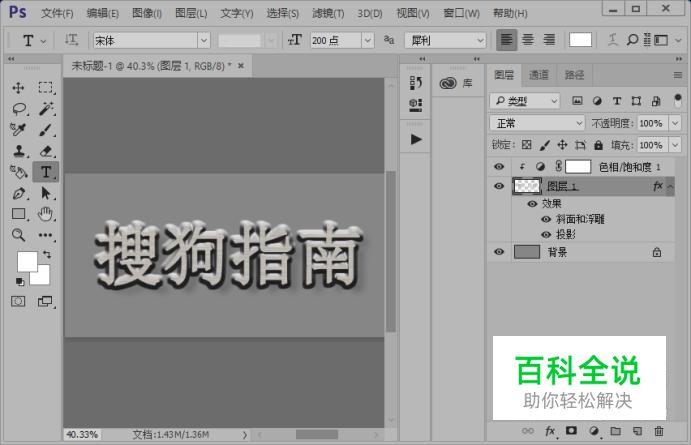Screen dimensions: 691x445
Task: Open the 滤镜(T) menu
Action: [328, 13]
